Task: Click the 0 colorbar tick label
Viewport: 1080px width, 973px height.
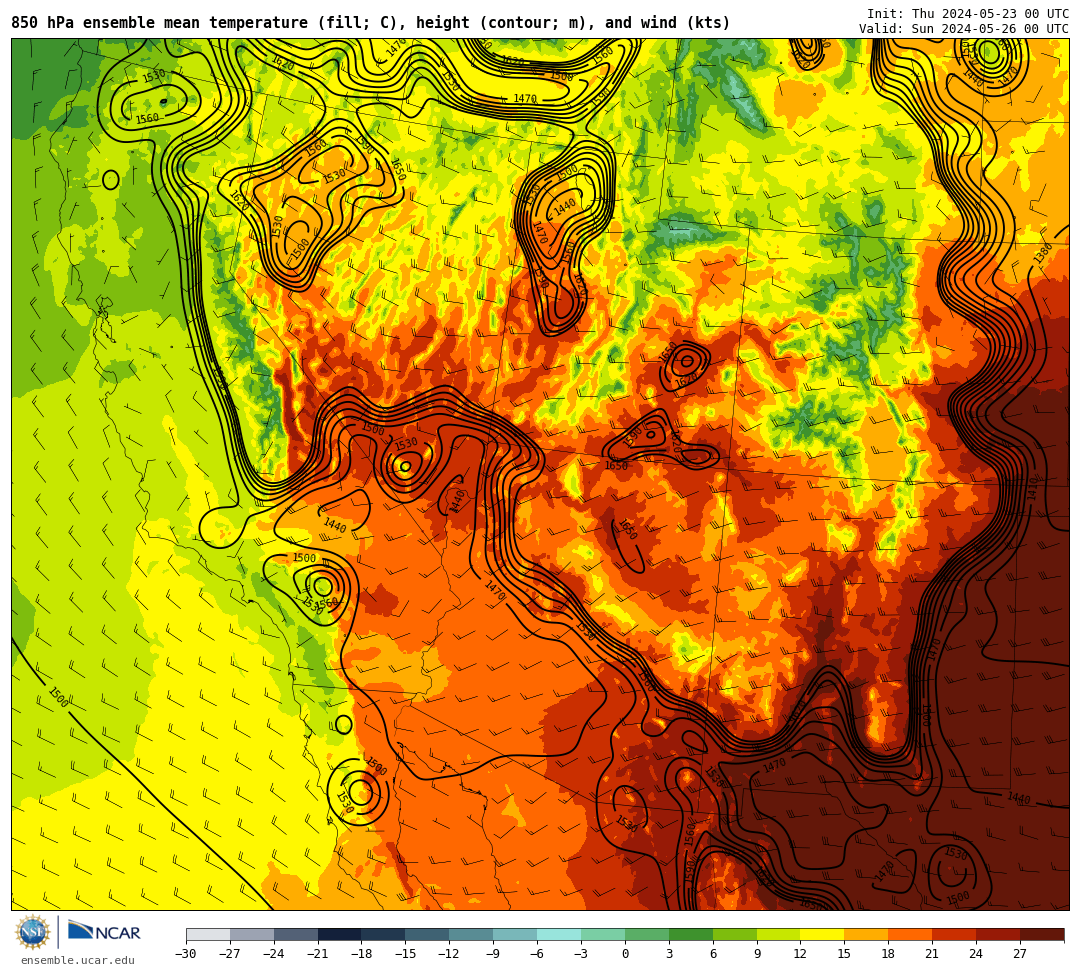Action: [625, 954]
